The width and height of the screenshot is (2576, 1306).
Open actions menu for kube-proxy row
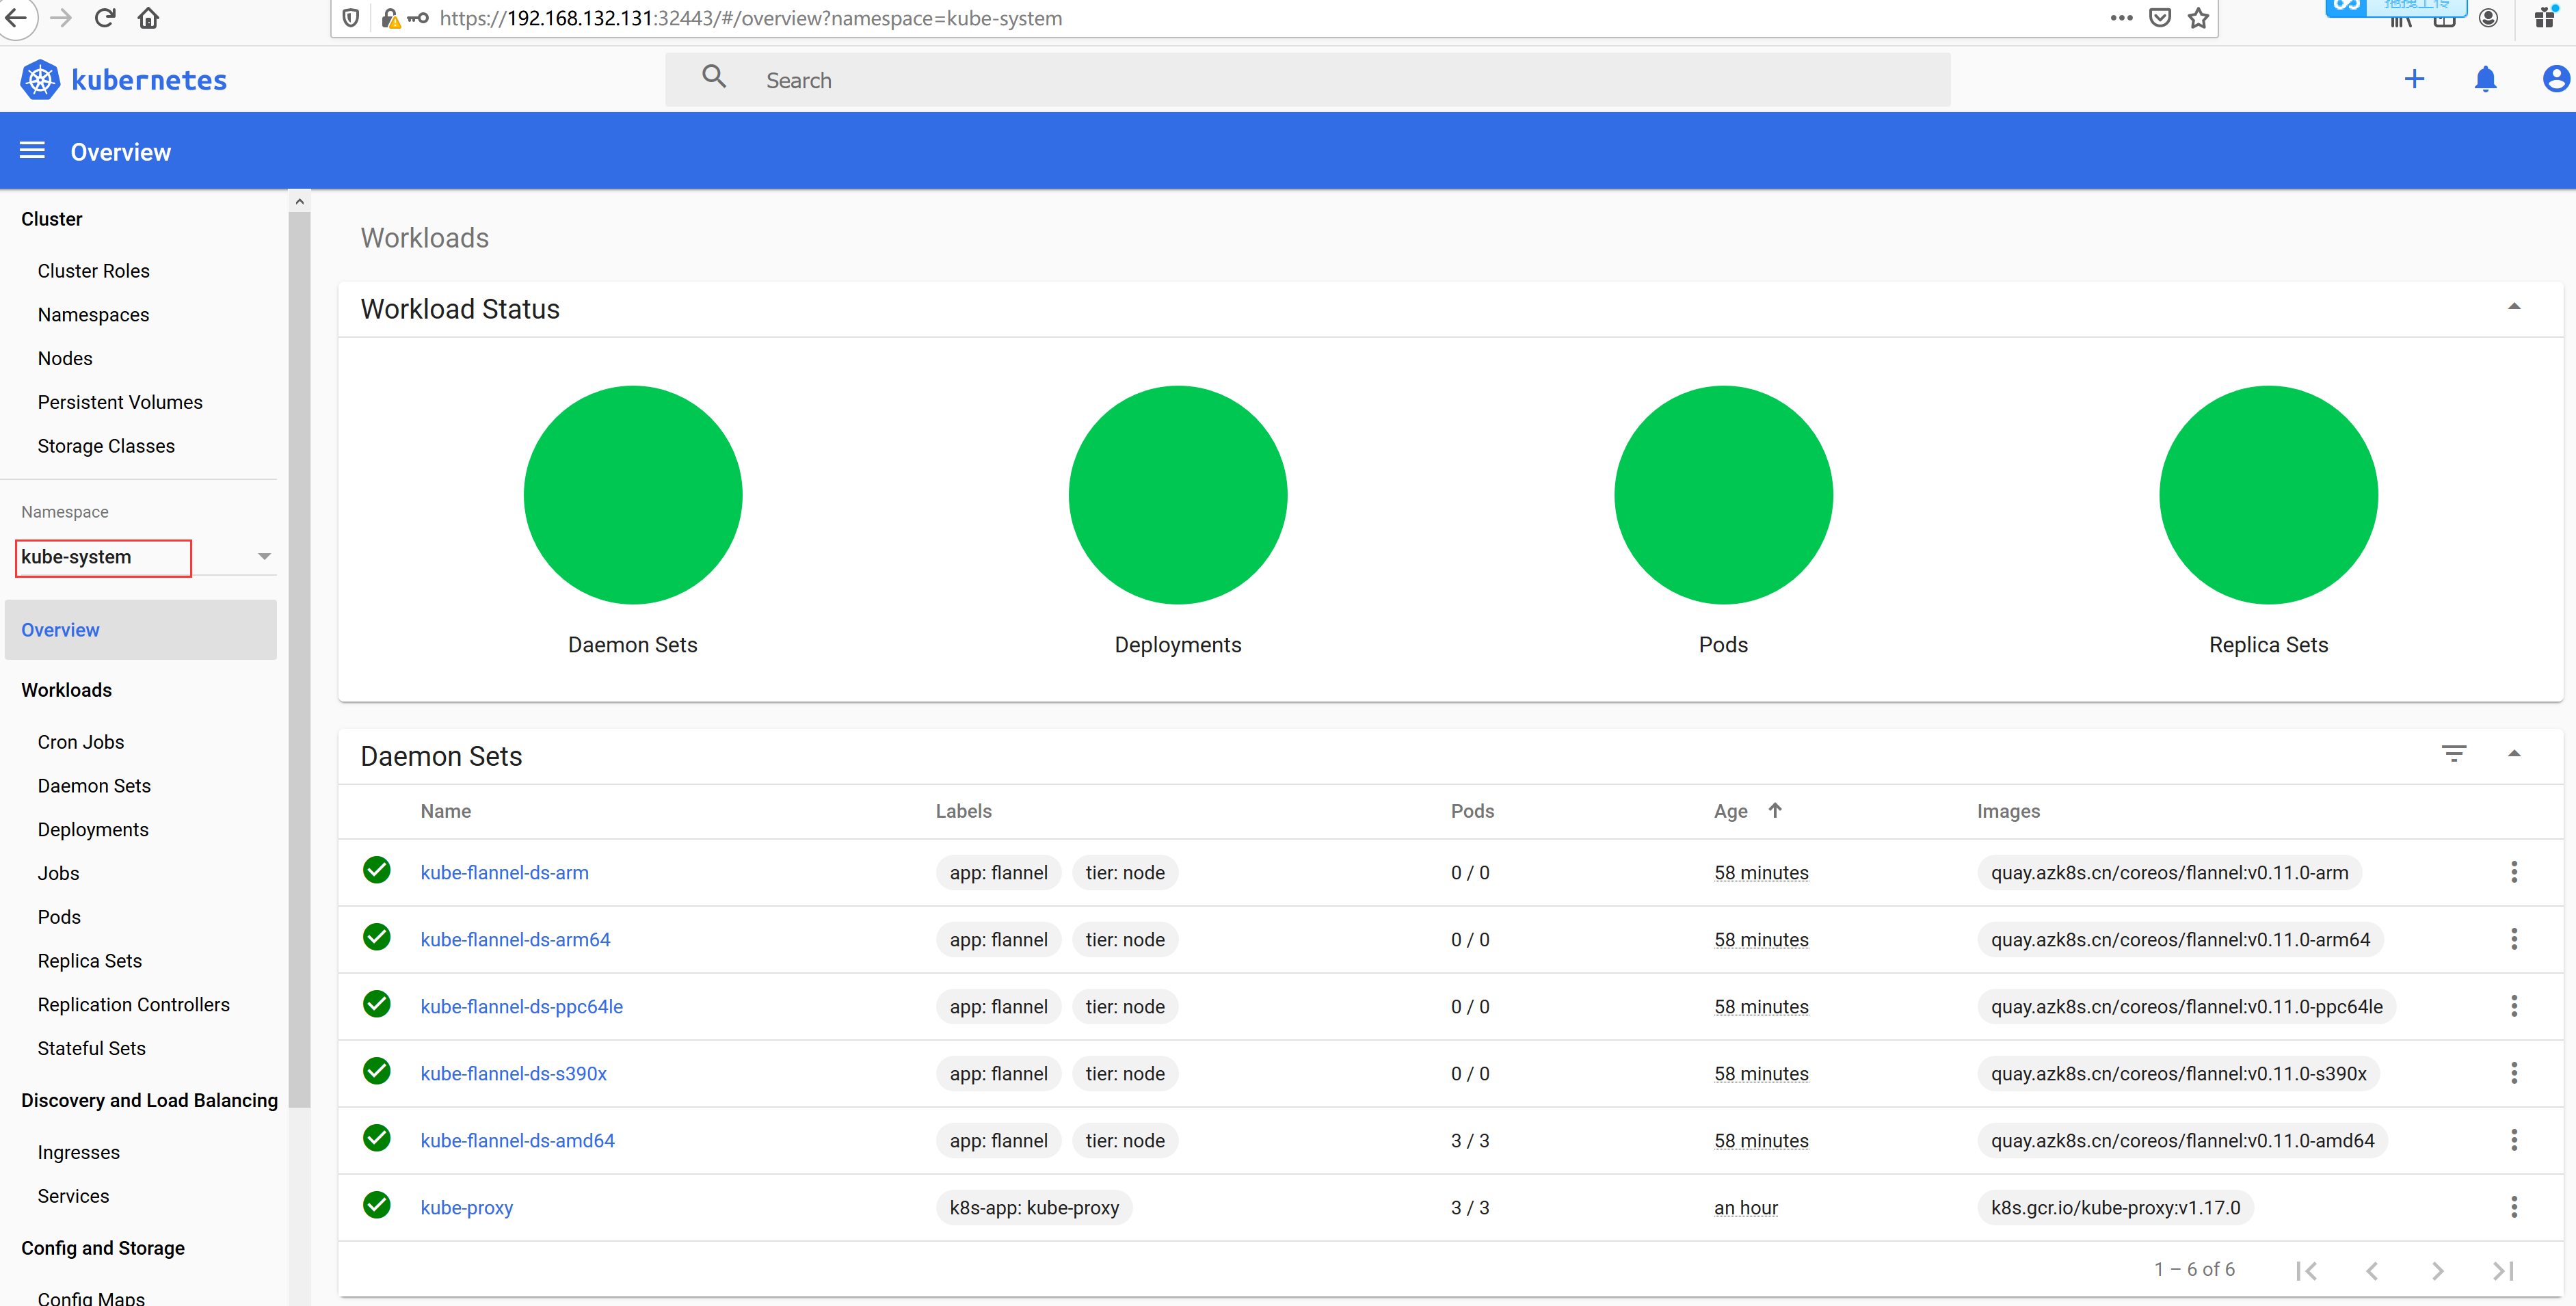(x=2513, y=1207)
